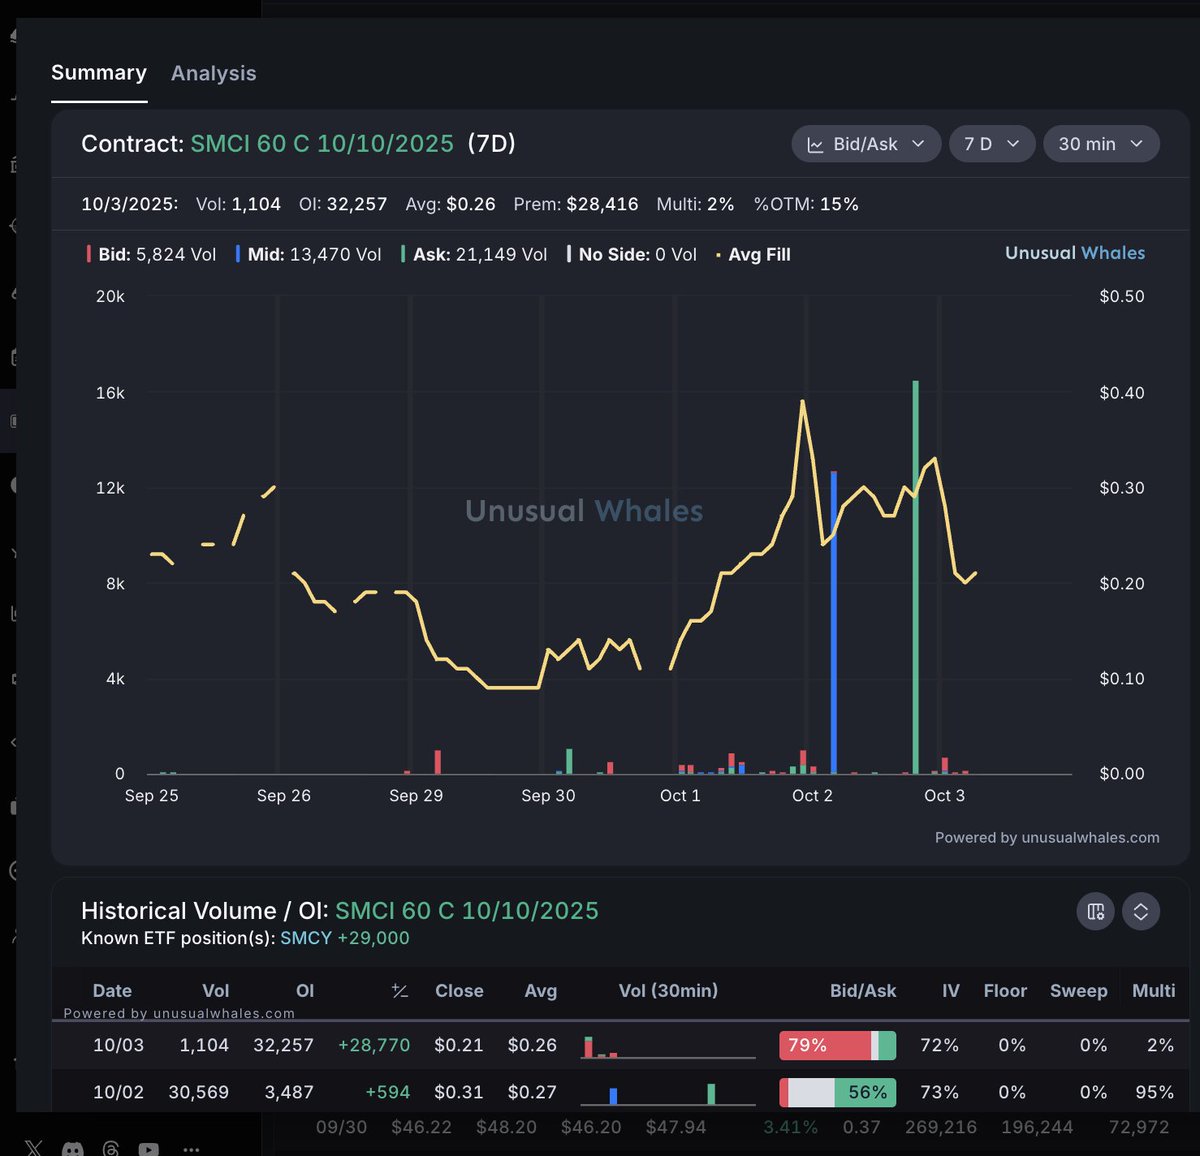The width and height of the screenshot is (1200, 1156).
Task: Click the Unusual Whales logo above the chart
Action: (x=1075, y=253)
